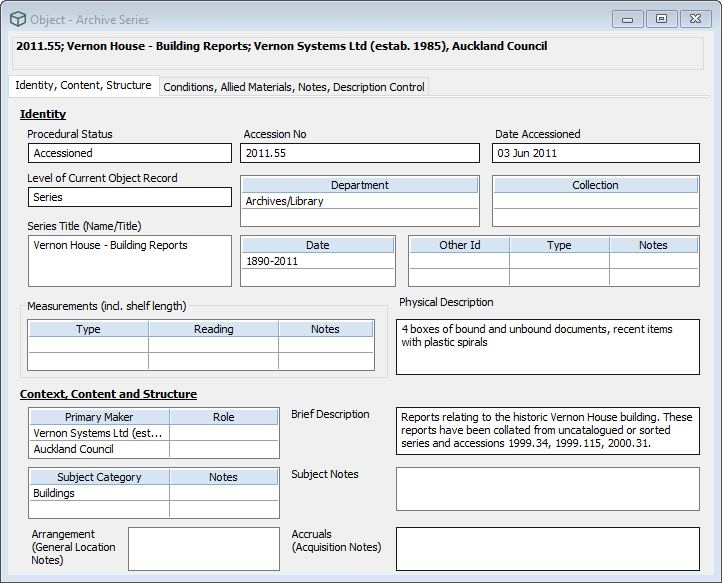
Task: Click the Other Id column header
Action: tap(460, 245)
